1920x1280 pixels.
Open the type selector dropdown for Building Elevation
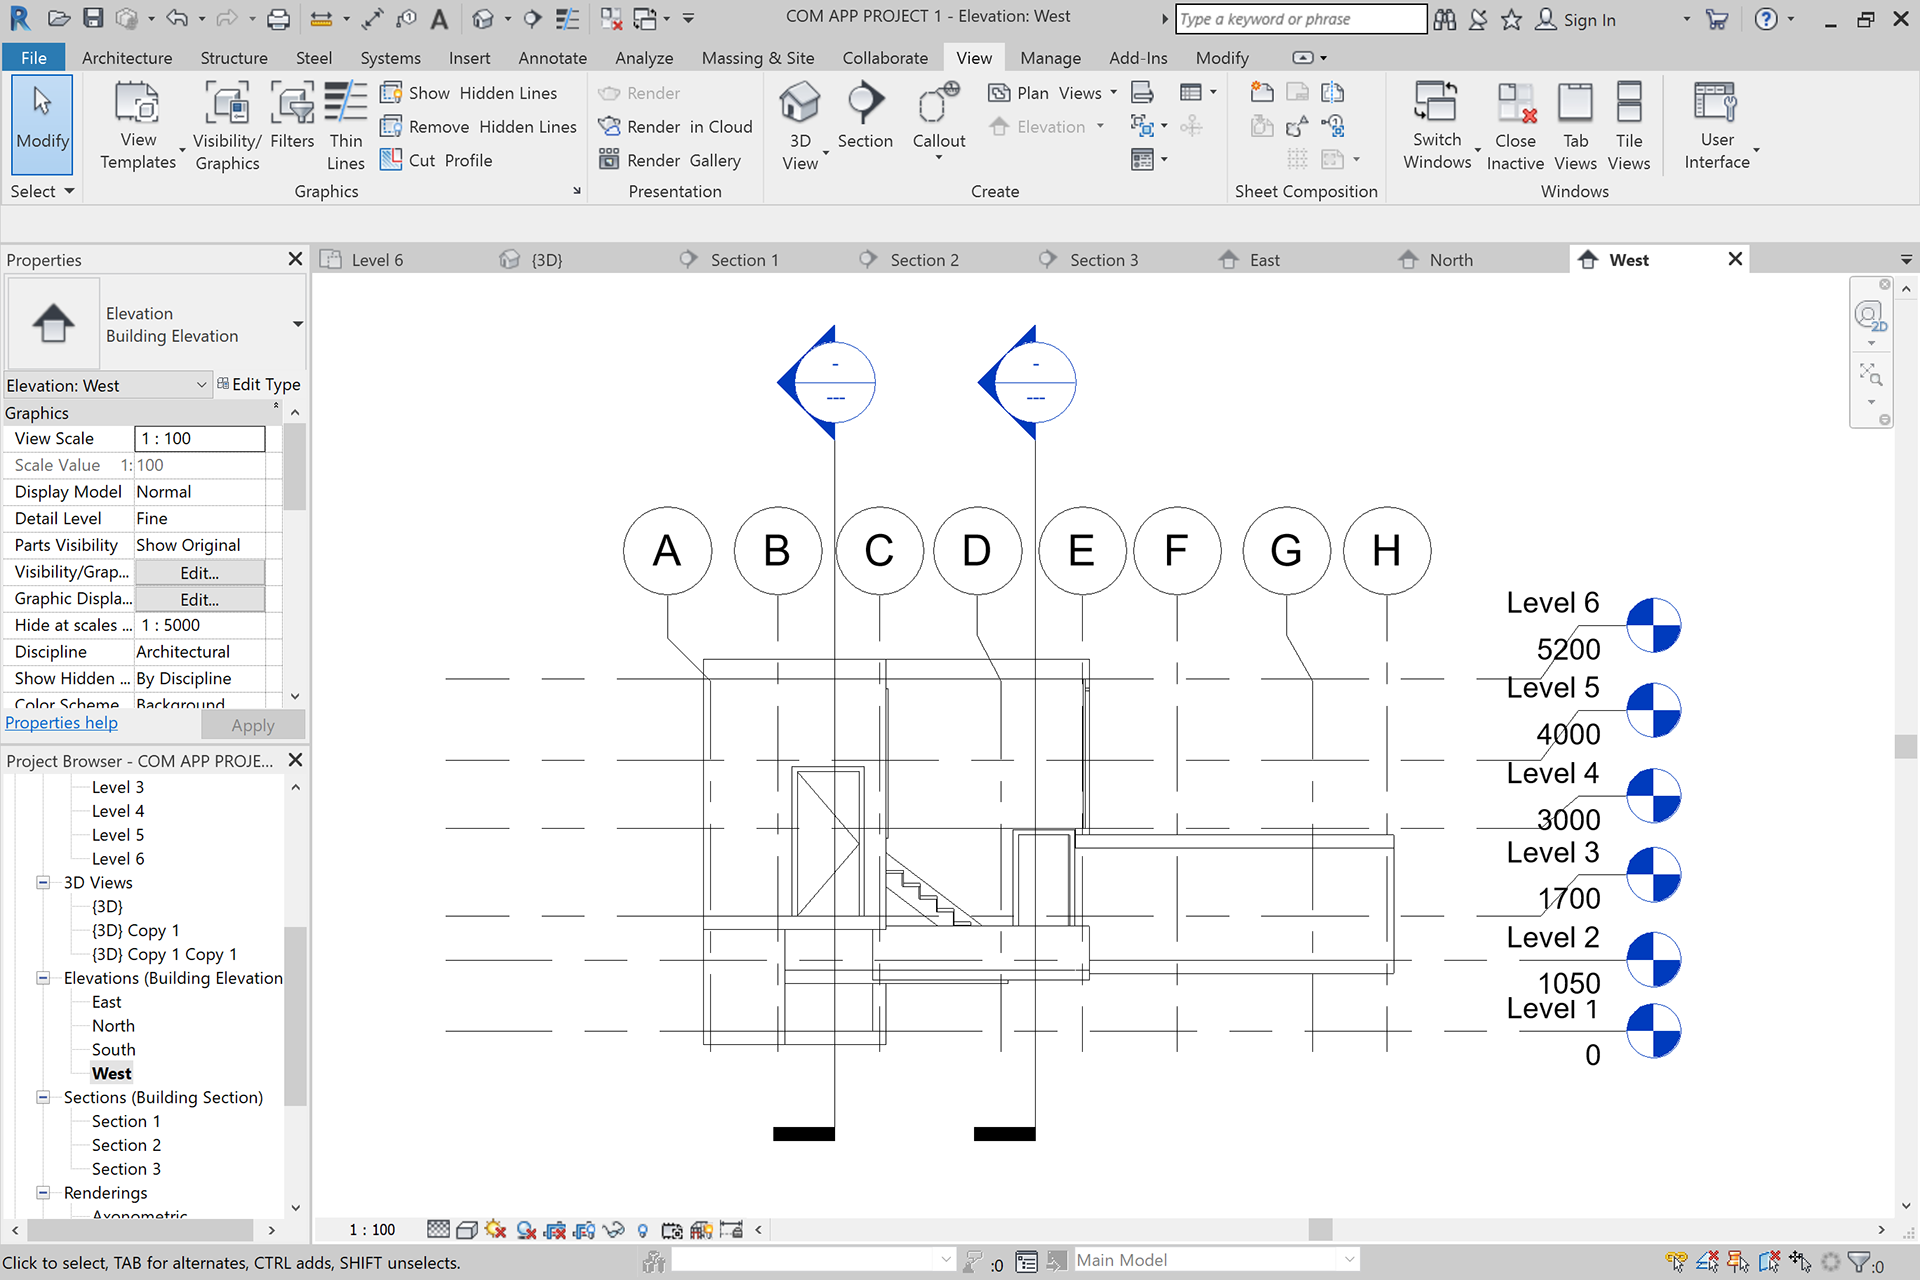pos(297,324)
